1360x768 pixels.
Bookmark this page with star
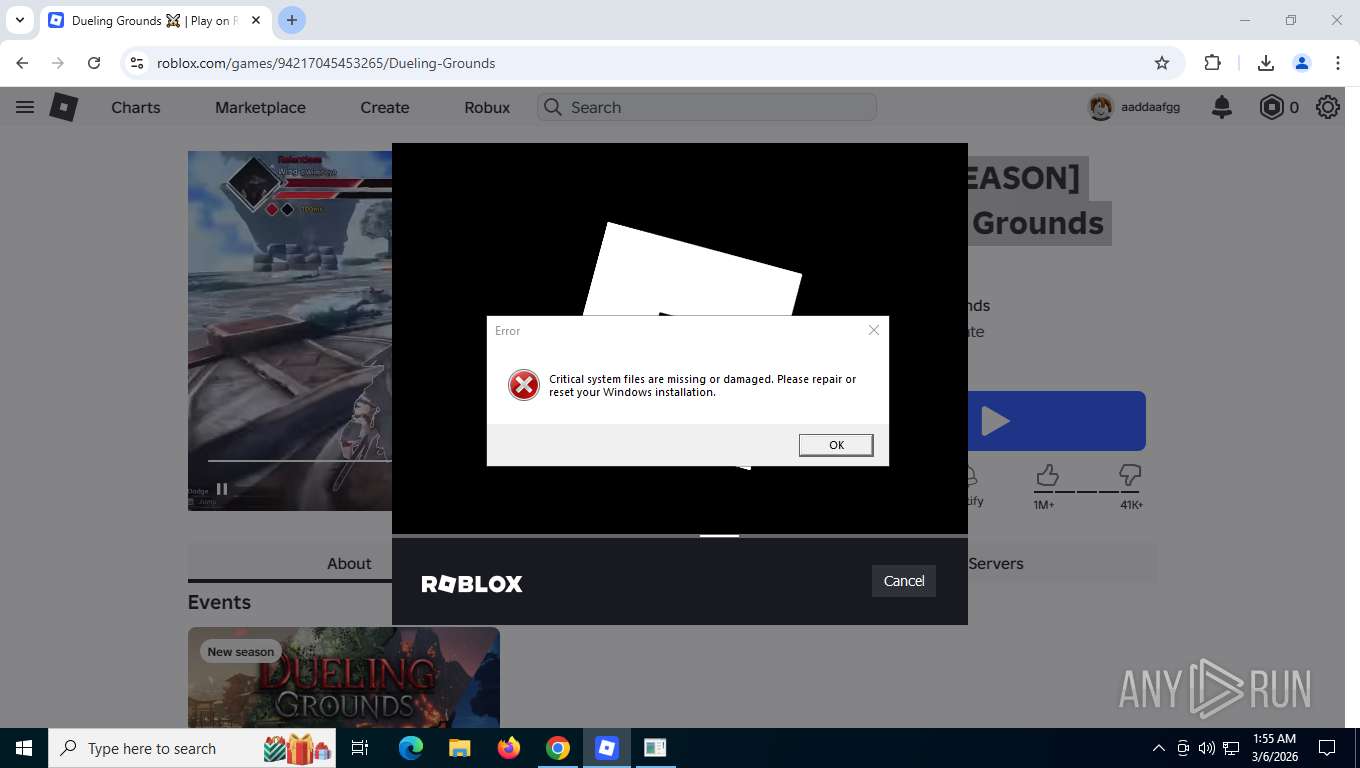point(1162,63)
